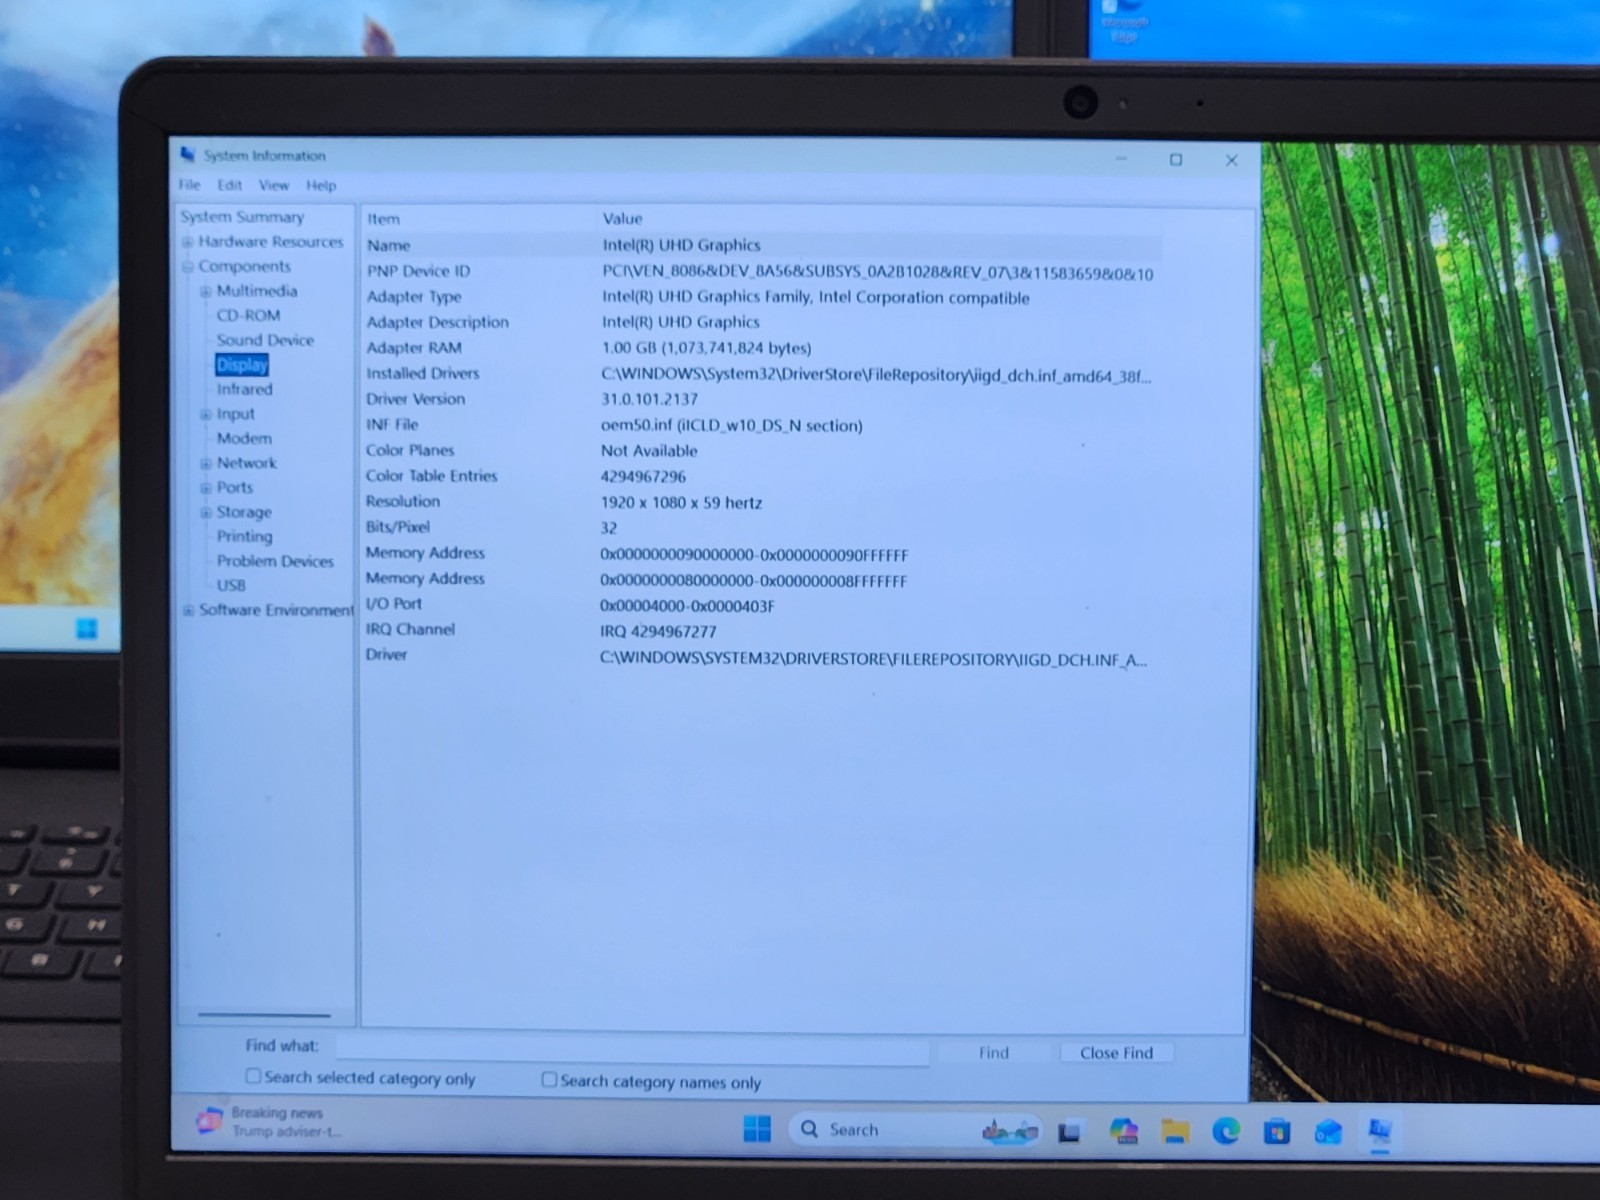Open File Explorer from the taskbar

pyautogui.click(x=1175, y=1131)
